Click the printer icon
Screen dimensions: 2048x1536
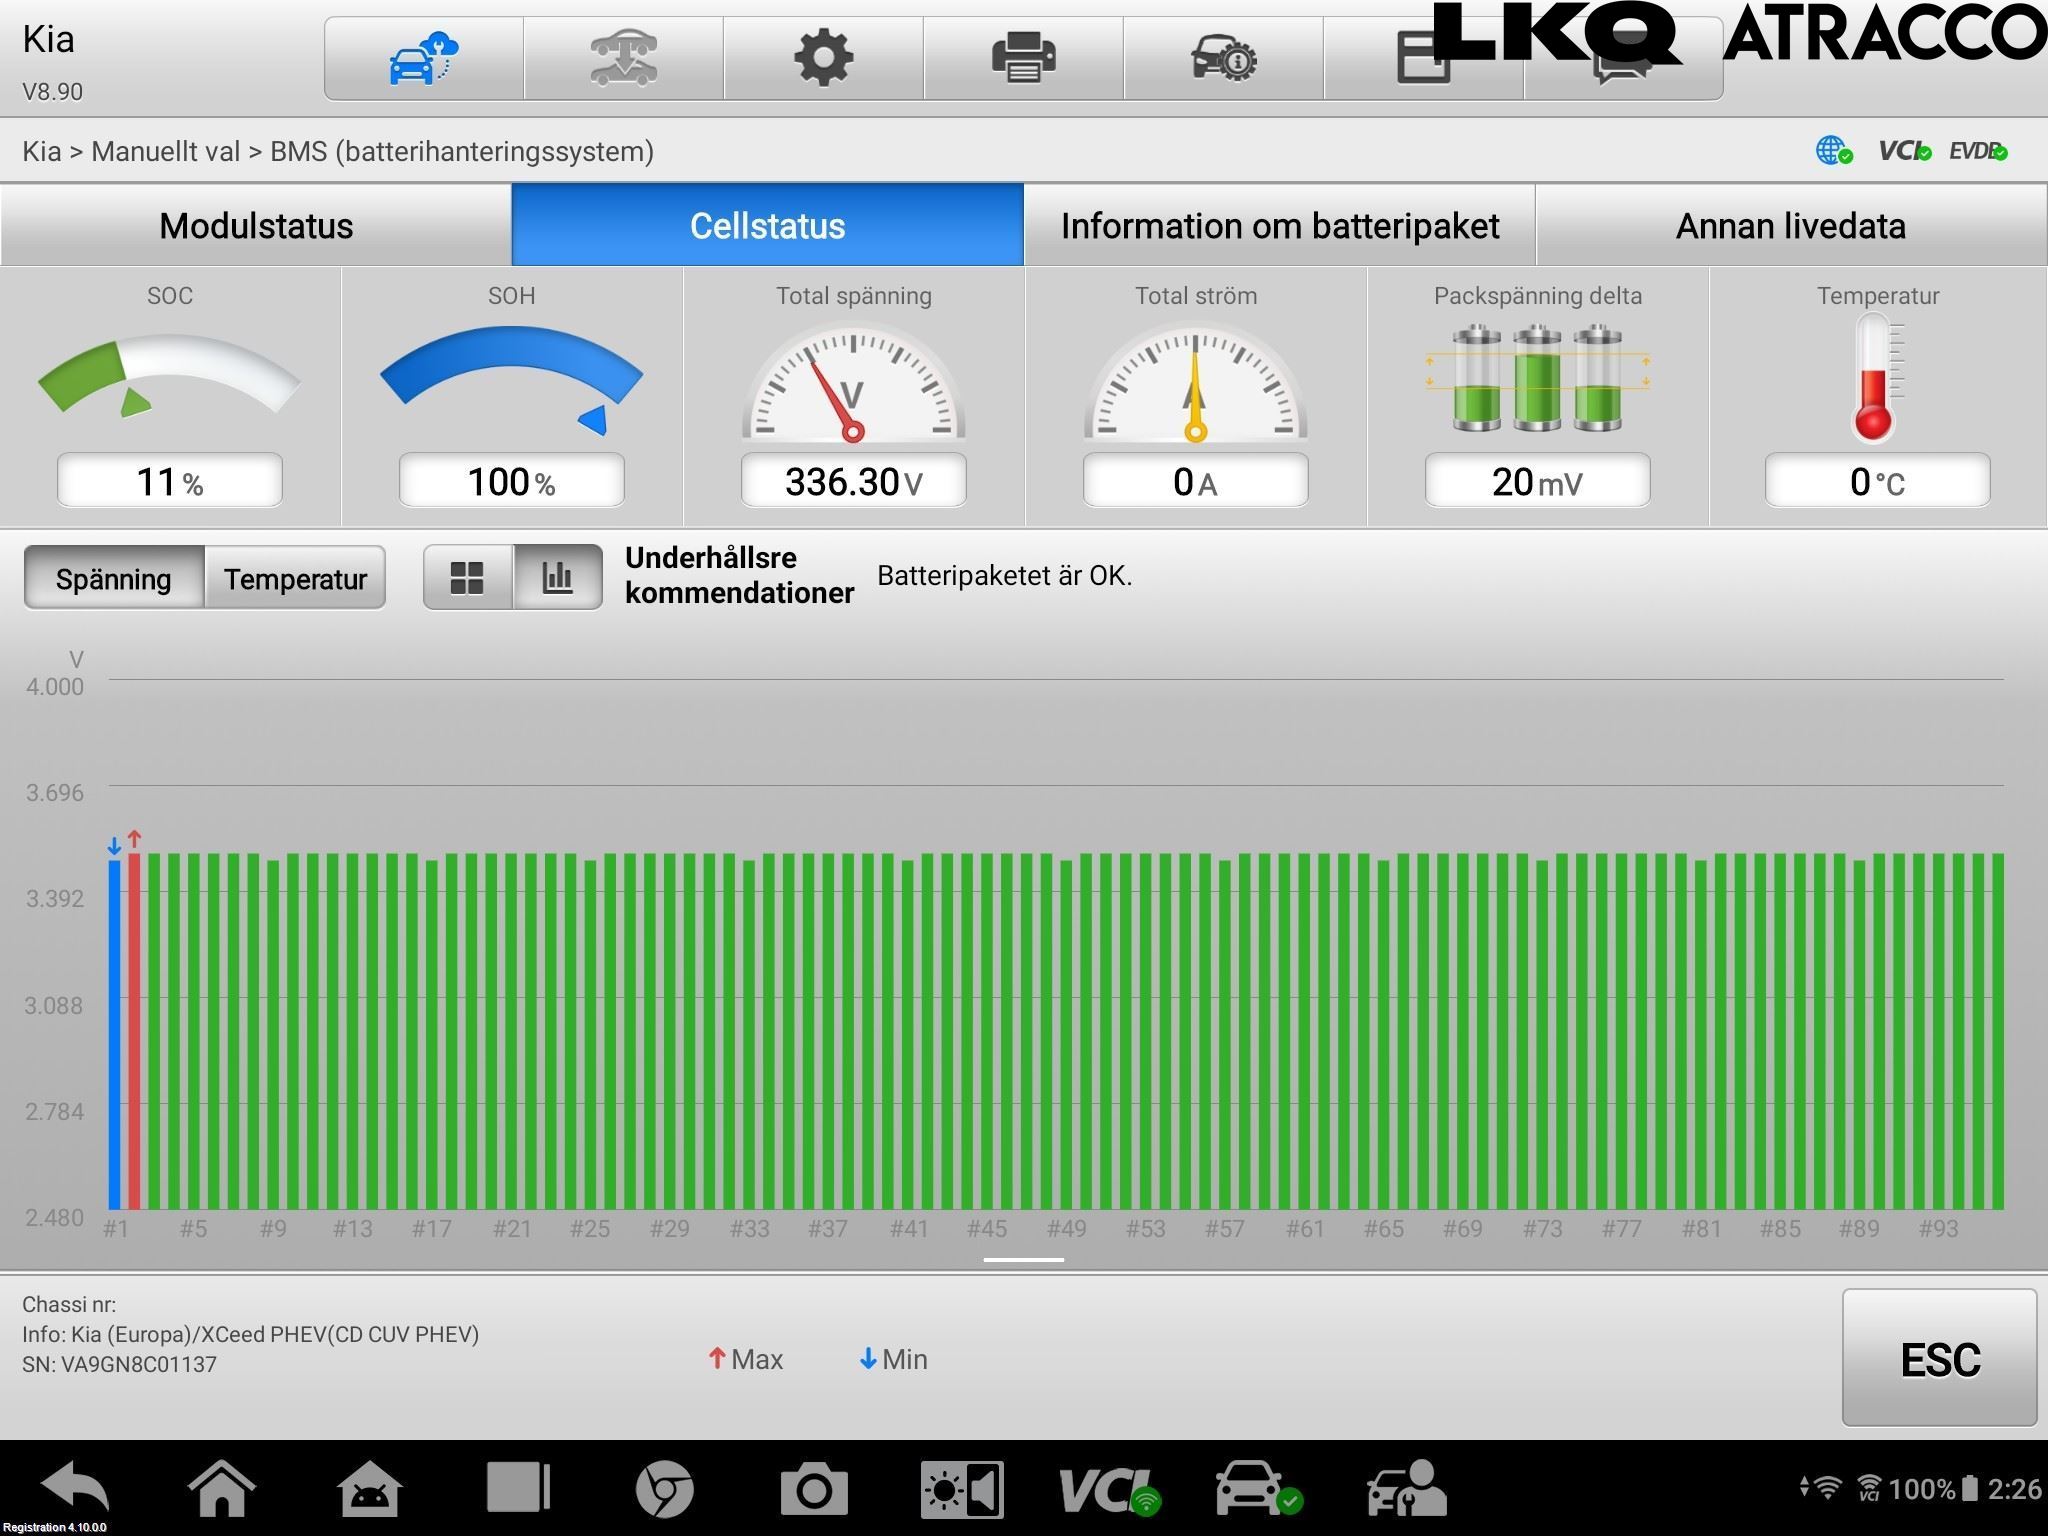pyautogui.click(x=1023, y=58)
